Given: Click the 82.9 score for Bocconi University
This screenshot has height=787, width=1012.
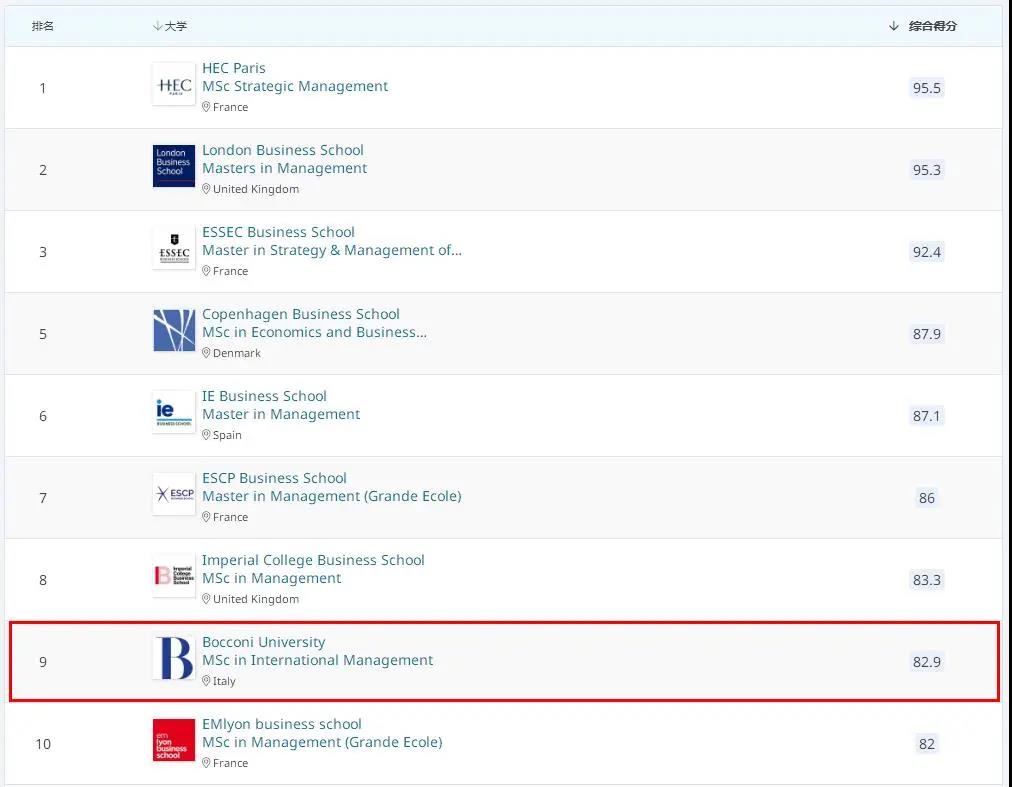Looking at the screenshot, I should [x=926, y=662].
